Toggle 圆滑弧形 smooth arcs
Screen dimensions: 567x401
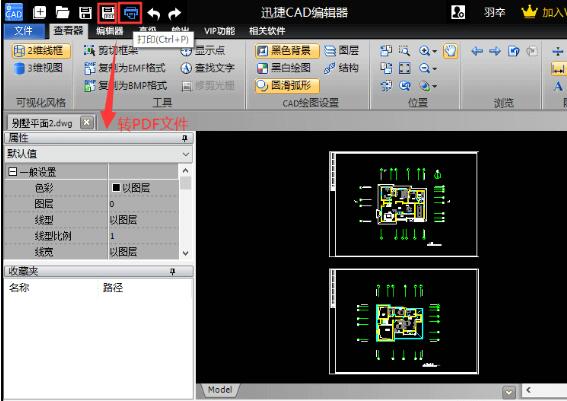click(287, 86)
